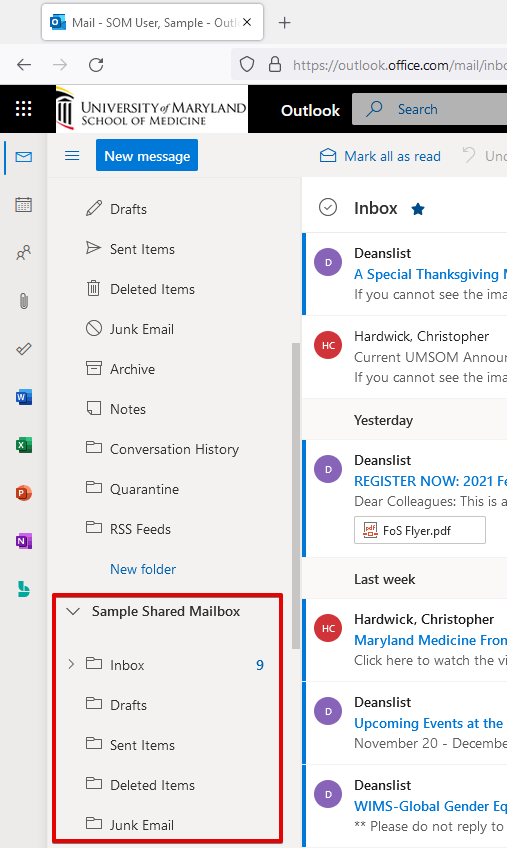
Task: Click Outlook app title
Action: (x=310, y=110)
